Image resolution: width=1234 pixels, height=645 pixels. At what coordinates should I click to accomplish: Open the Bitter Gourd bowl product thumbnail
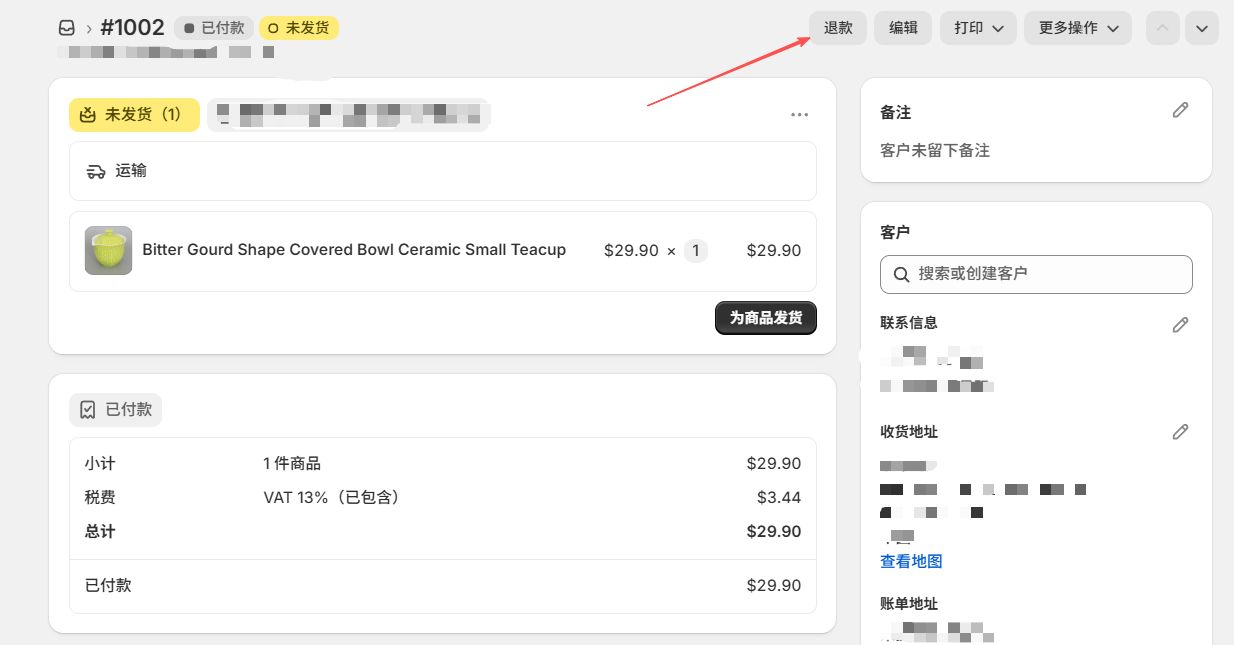pos(108,250)
